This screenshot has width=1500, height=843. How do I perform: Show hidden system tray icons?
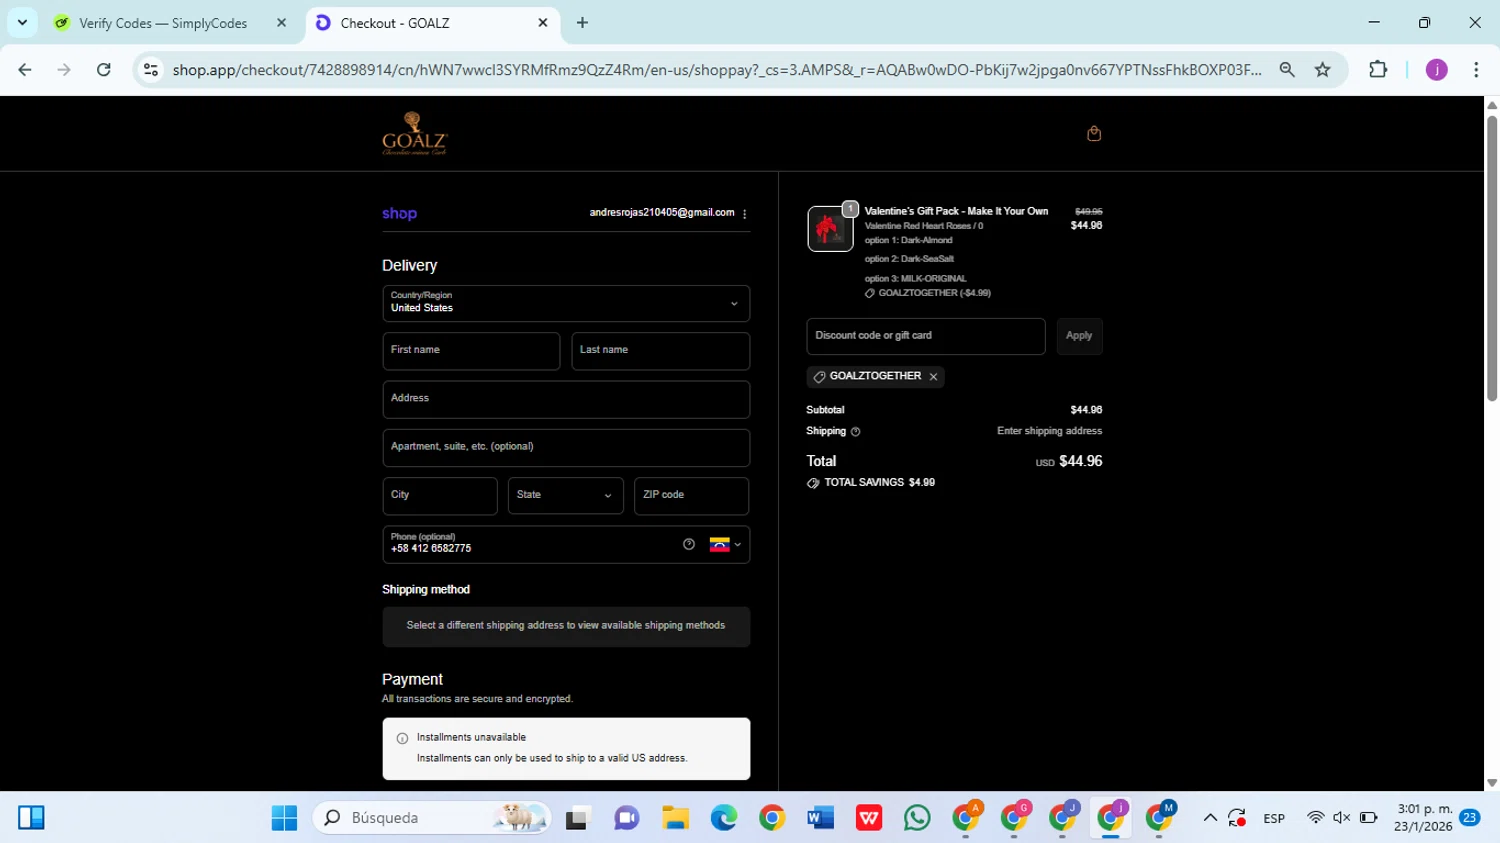coord(1210,818)
